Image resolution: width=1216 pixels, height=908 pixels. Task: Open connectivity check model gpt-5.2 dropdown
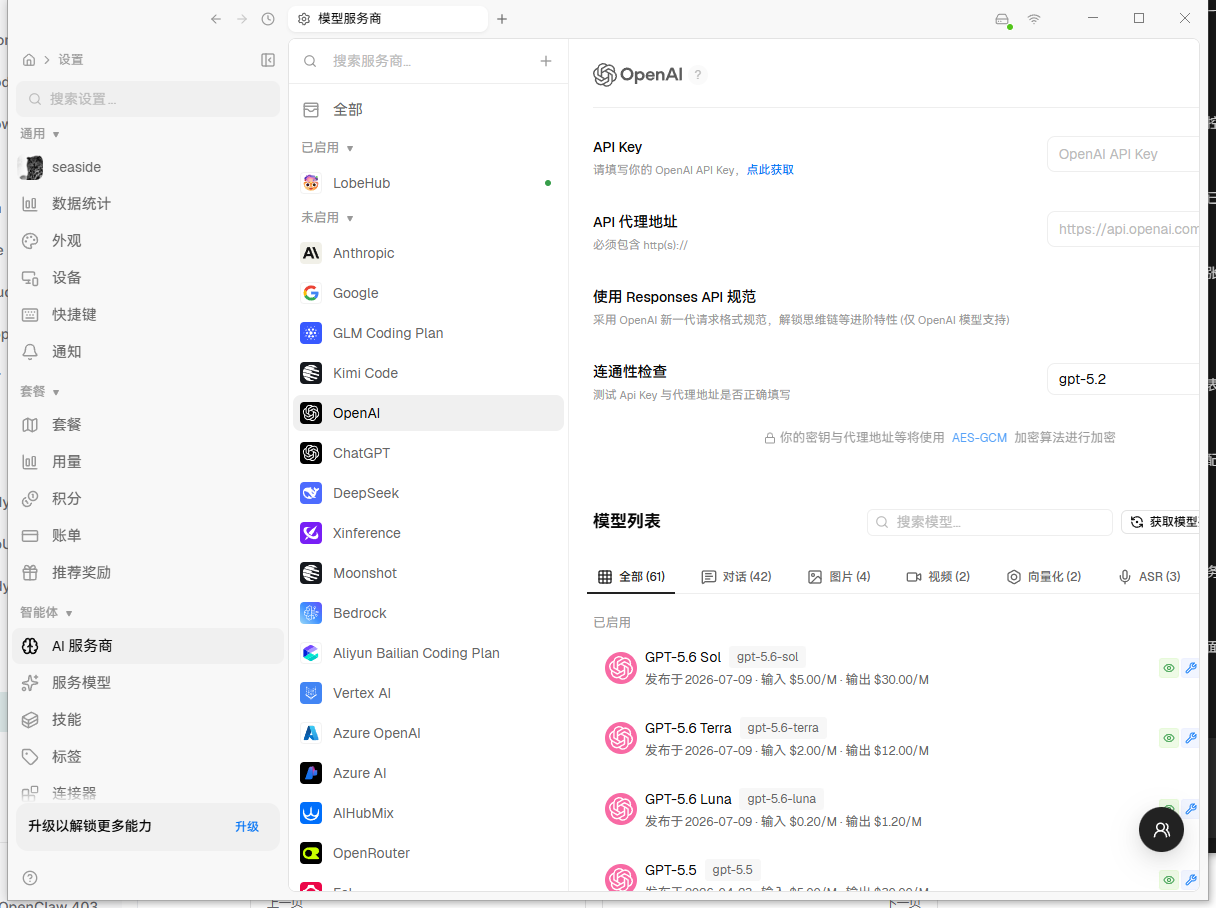pos(1122,379)
